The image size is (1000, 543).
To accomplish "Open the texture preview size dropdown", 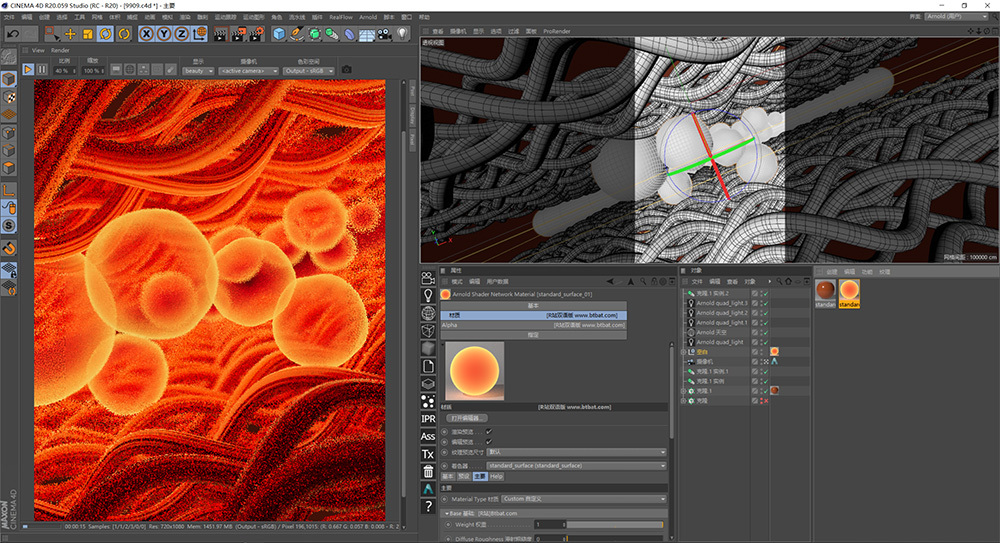I will tap(577, 452).
